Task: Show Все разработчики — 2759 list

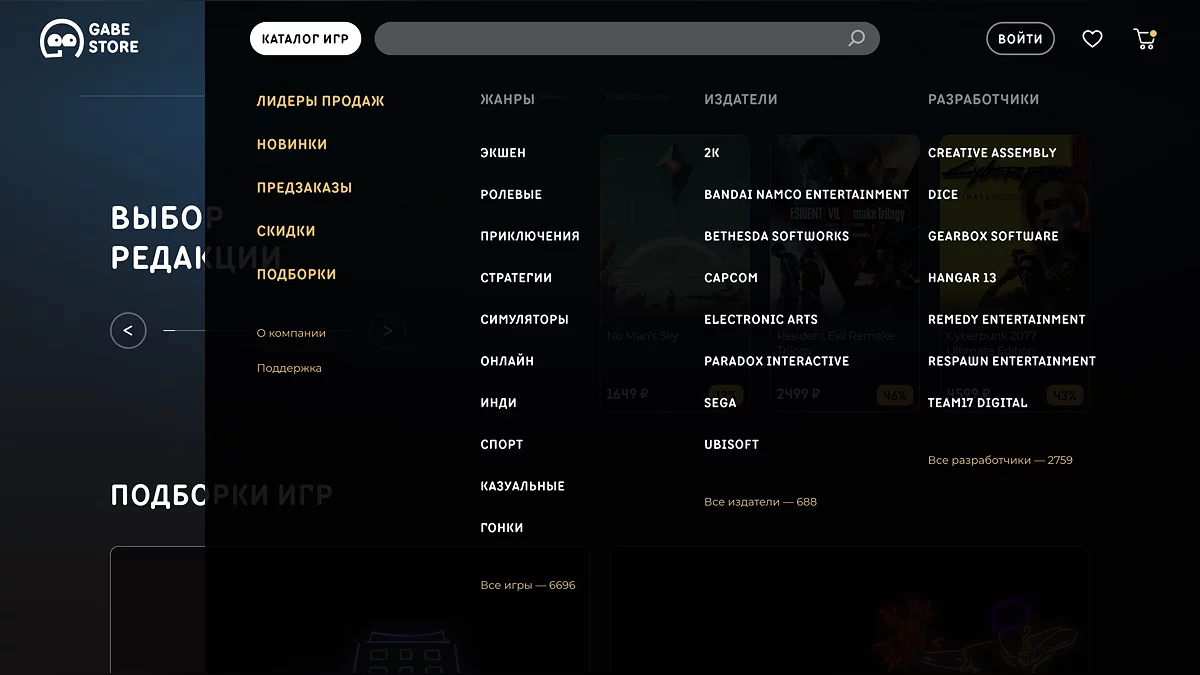Action: [1000, 460]
